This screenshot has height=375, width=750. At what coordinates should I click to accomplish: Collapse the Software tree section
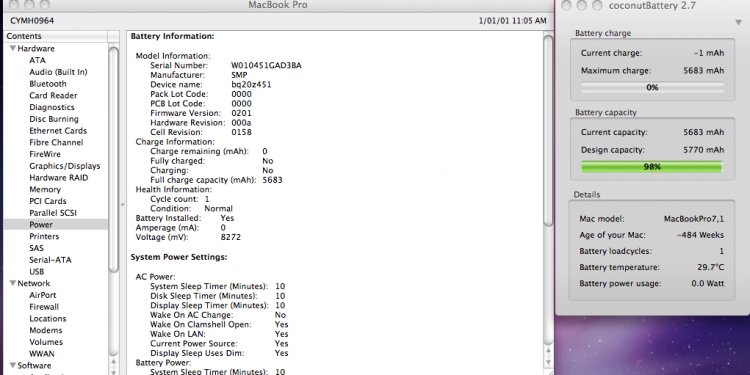(x=12, y=365)
